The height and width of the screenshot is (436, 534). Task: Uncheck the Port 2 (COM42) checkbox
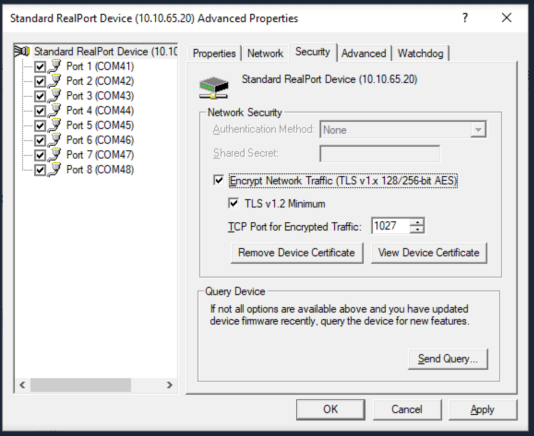point(40,81)
